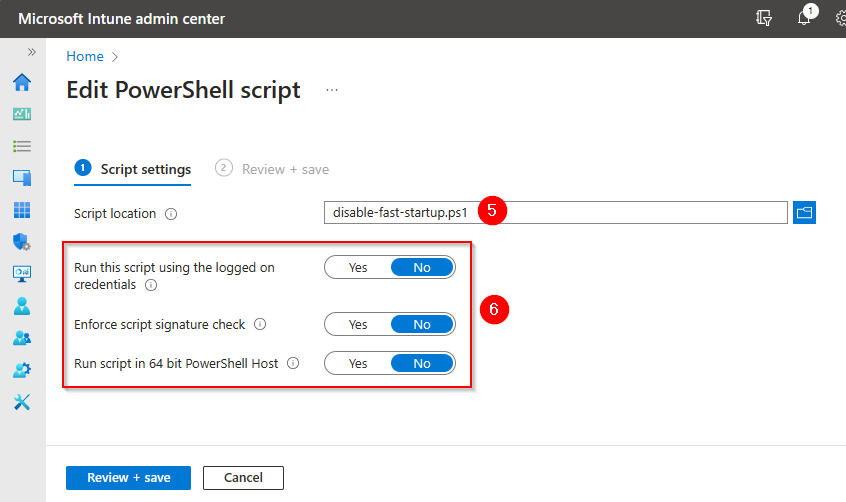
Task: Open ellipsis menu beside Edit PowerShell script
Action: [x=332, y=90]
